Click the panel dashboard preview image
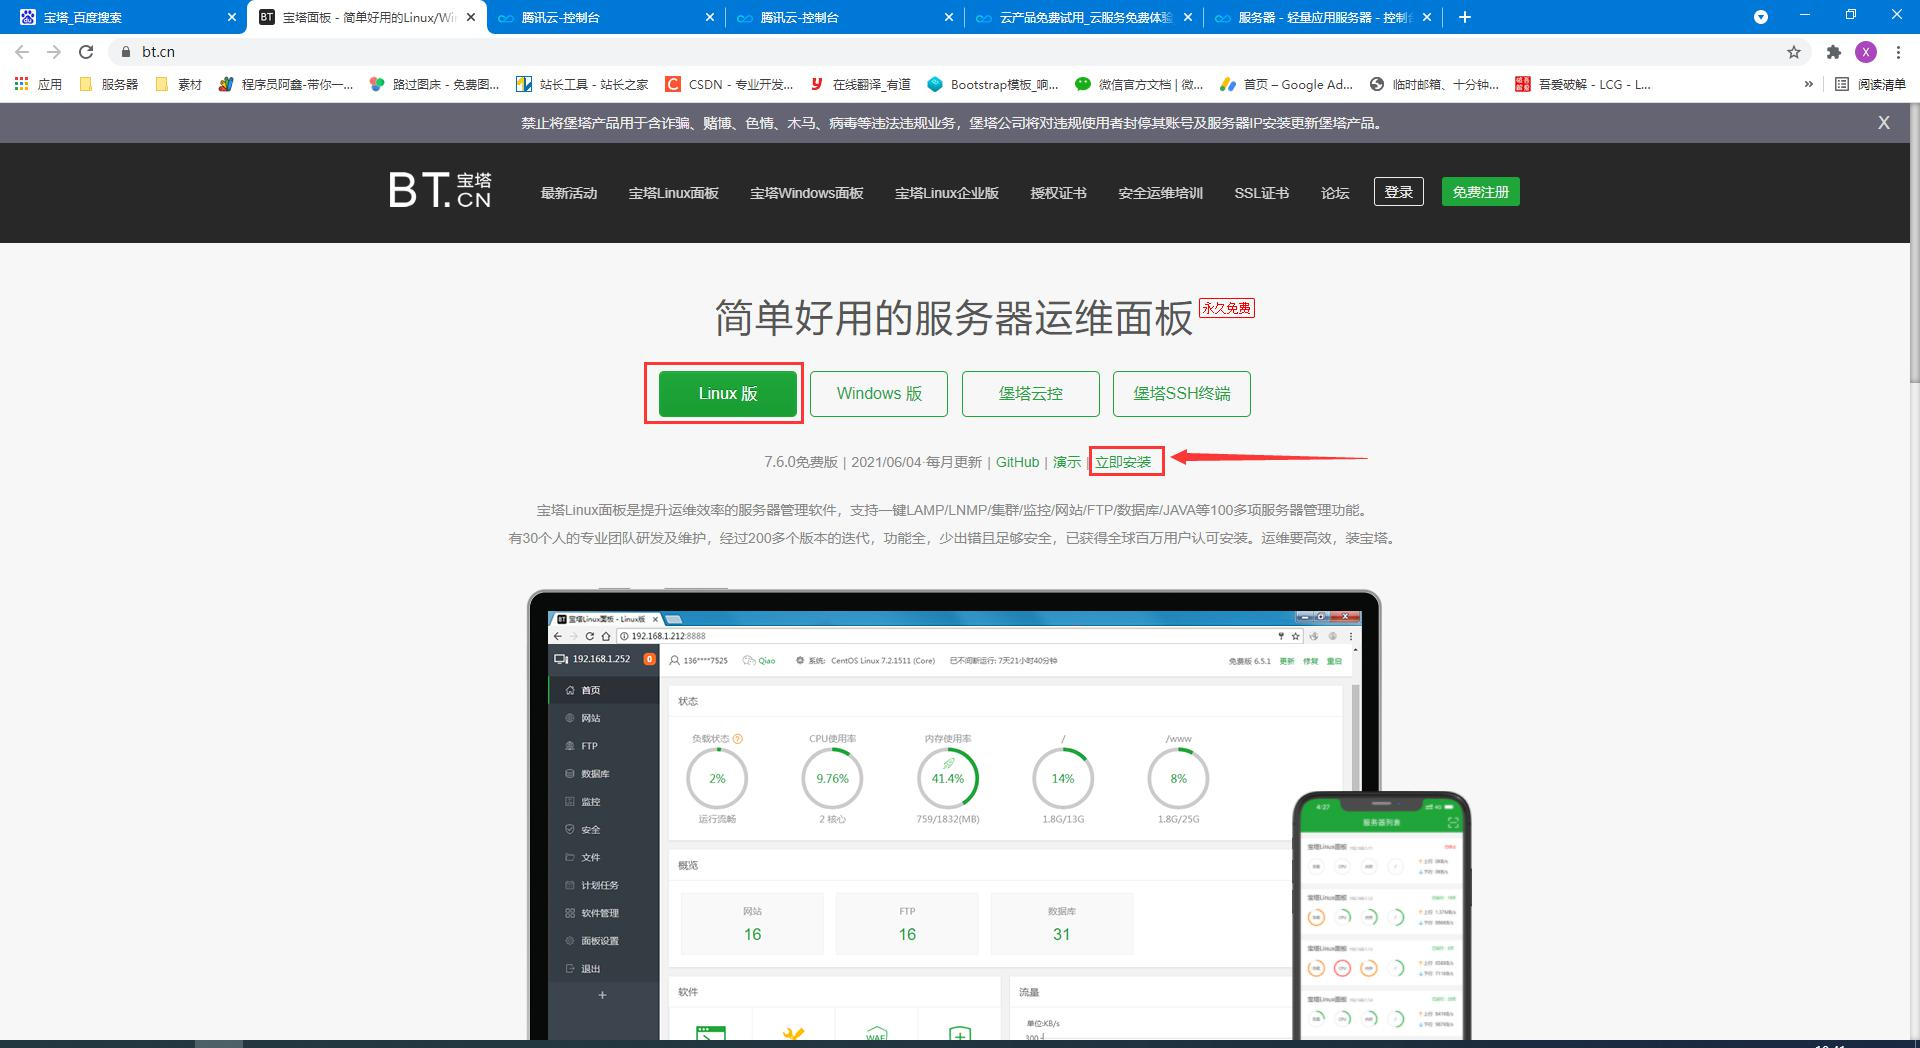Screen dimensions: 1920x1048 tap(954, 815)
